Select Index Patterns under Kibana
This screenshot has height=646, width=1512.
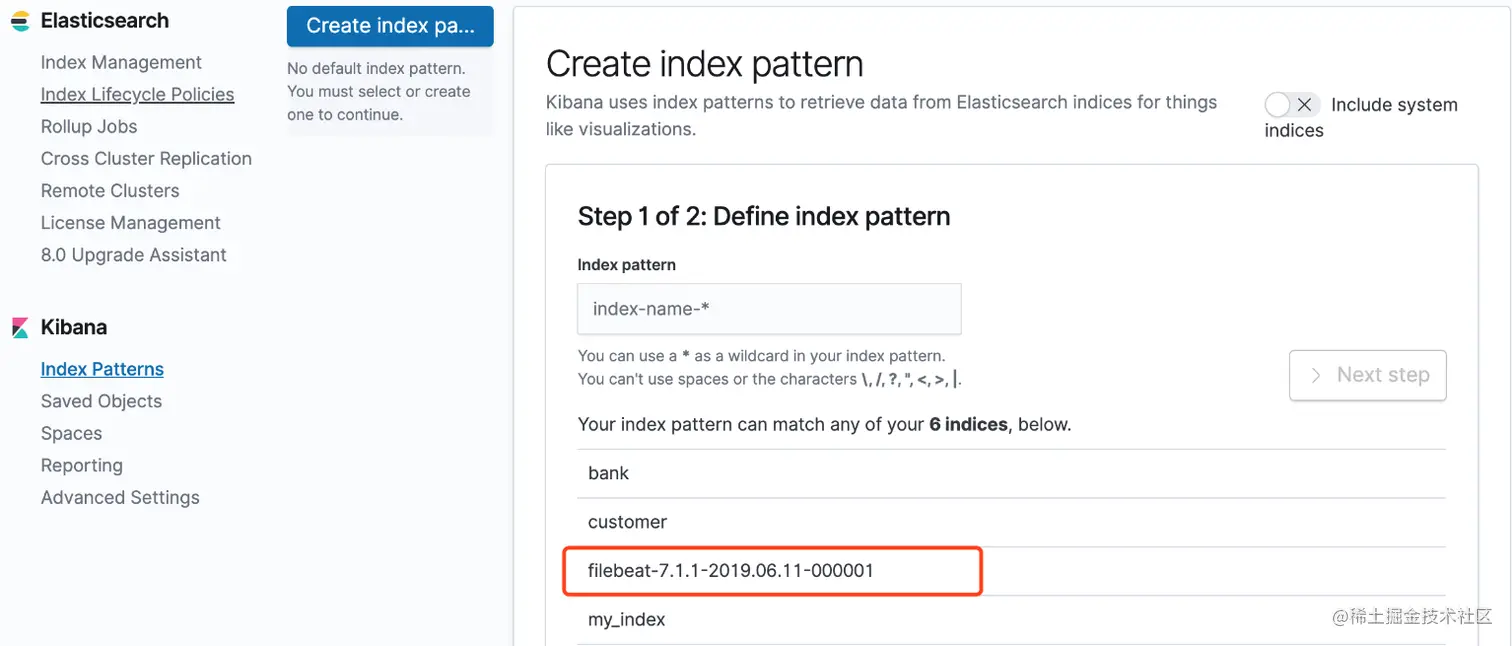coord(102,369)
